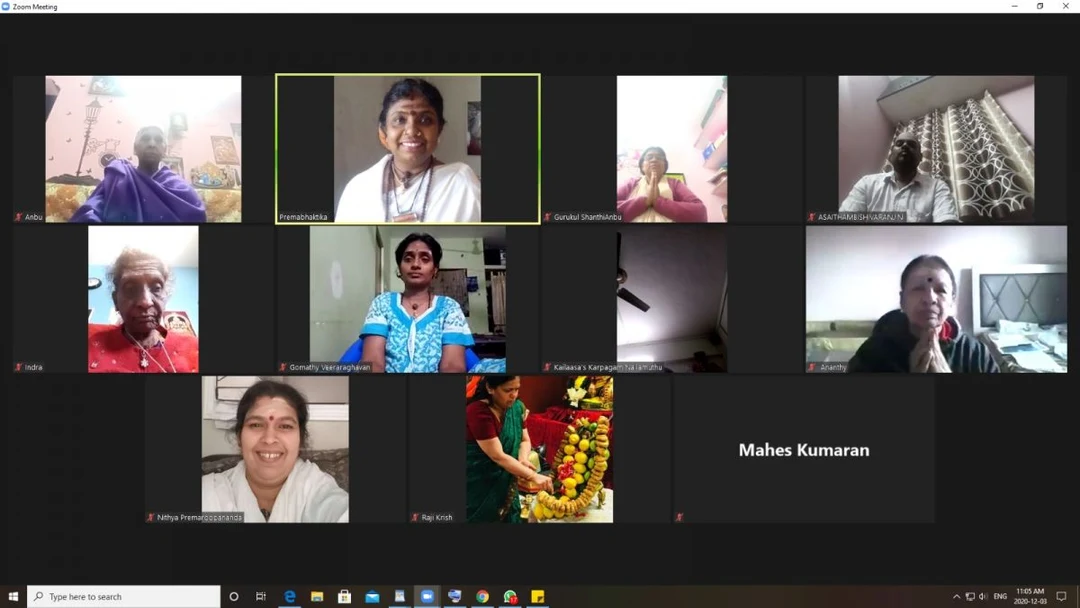Select ASAITHAMBISHVARAN.N's video tile
This screenshot has width=1080, height=608.
coord(936,149)
